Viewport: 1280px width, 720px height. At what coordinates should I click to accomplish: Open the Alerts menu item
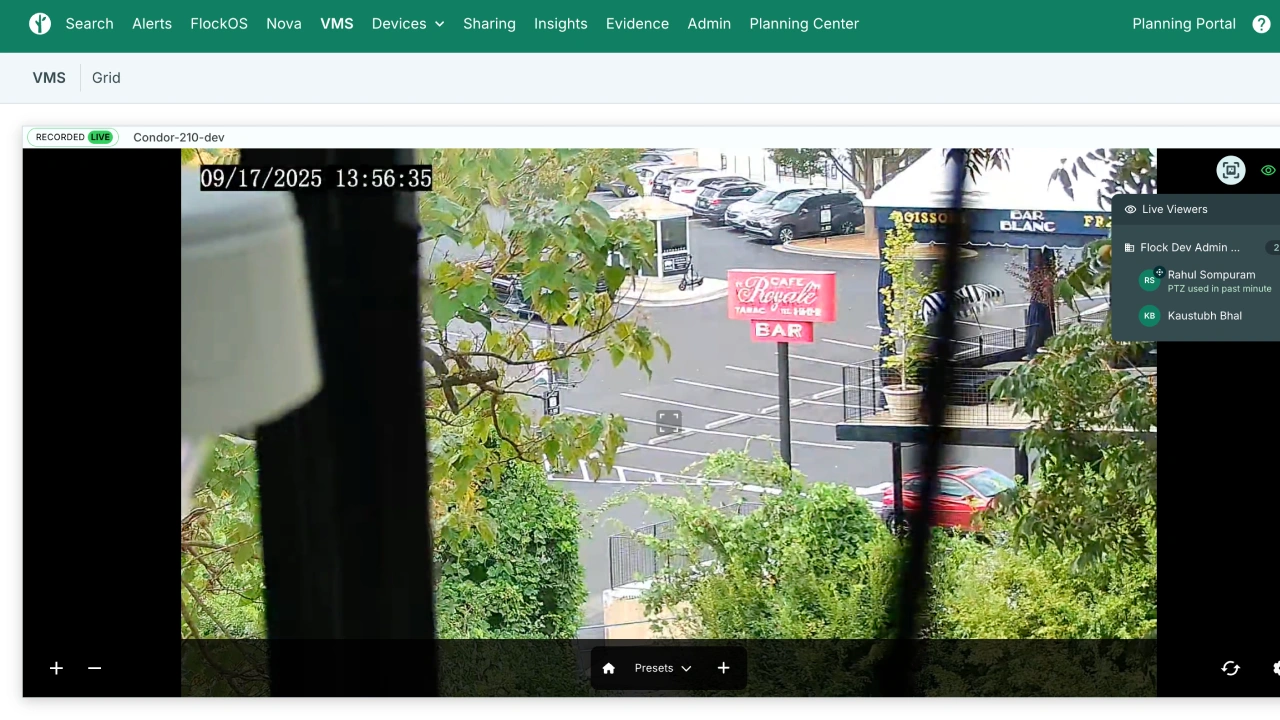click(152, 24)
